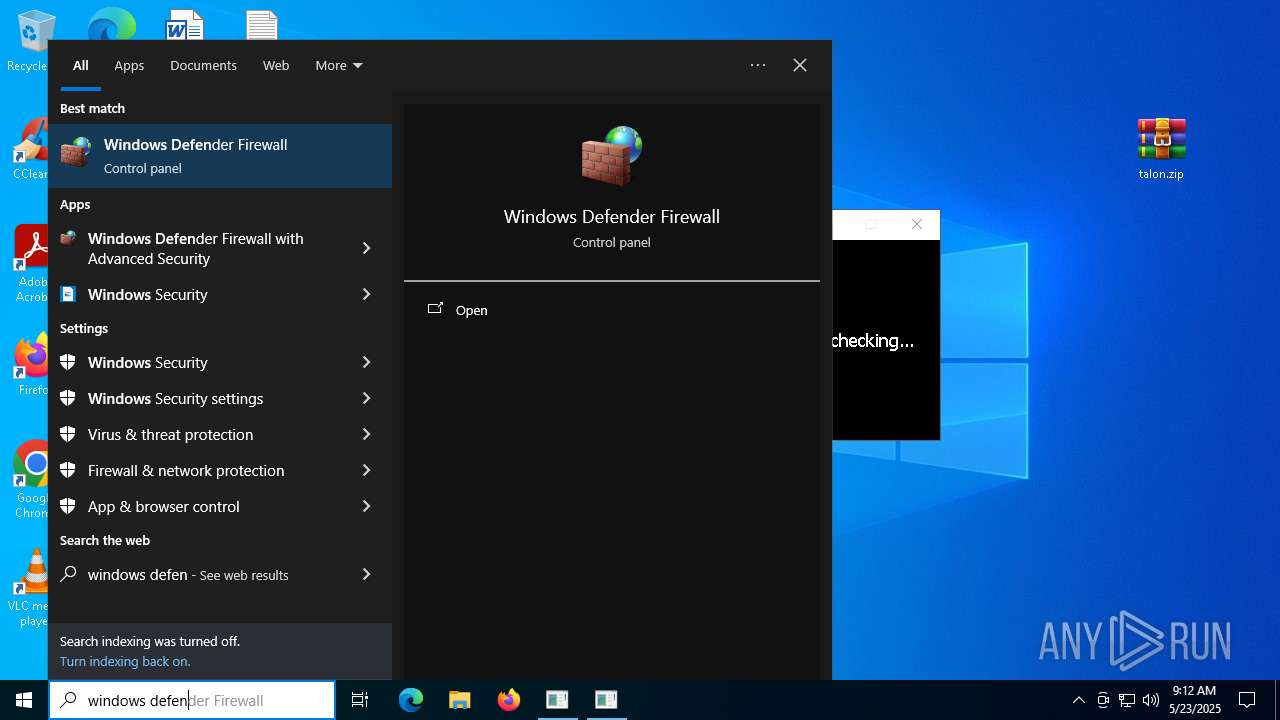Expand the Firewall & network protection arrow
Screen dimensions: 1280x720
366,470
